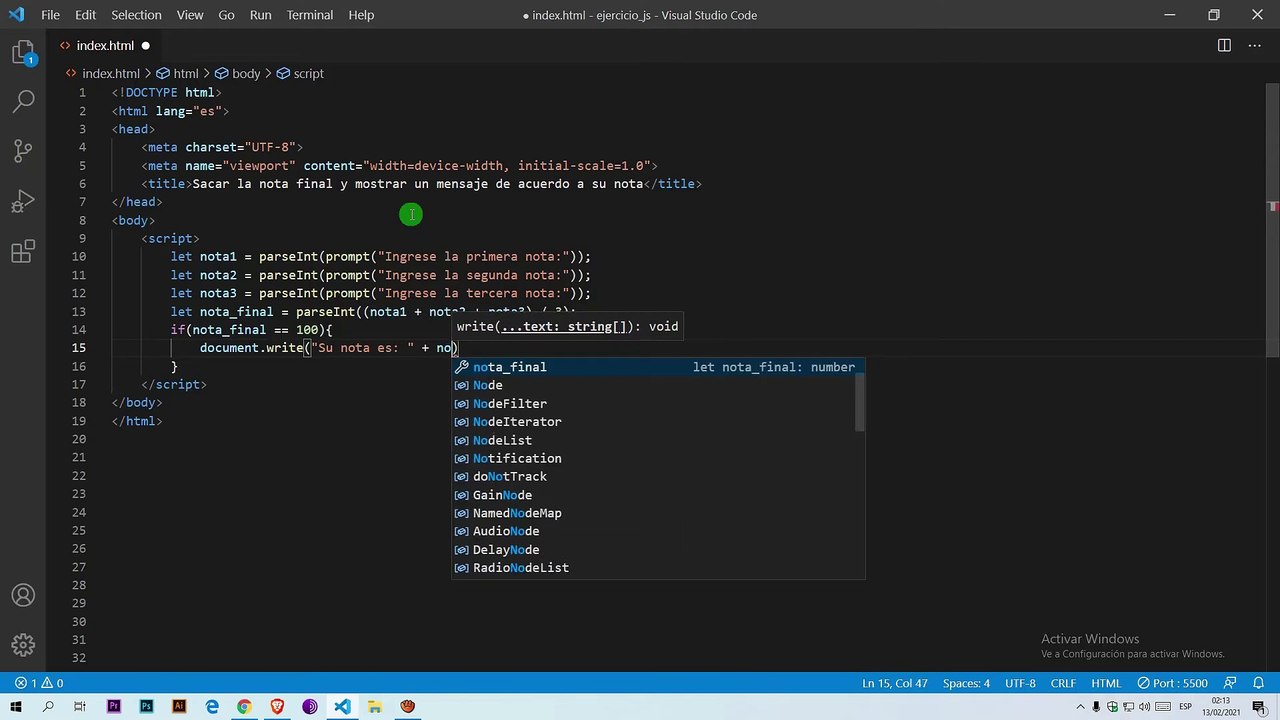Click Ln 15, Col 47 in status bar

895,683
